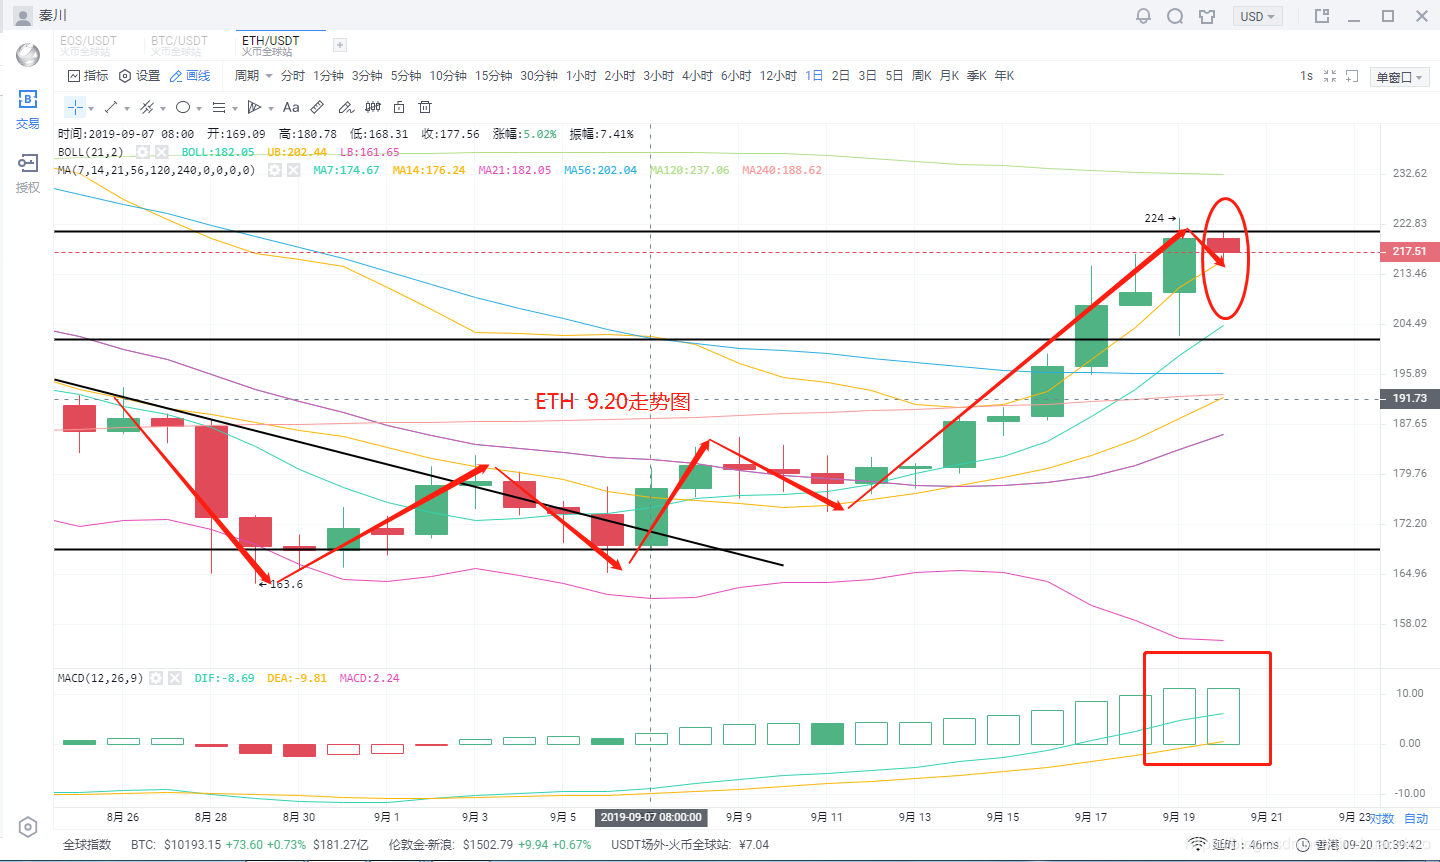Add a new symbol tab

pos(340,45)
